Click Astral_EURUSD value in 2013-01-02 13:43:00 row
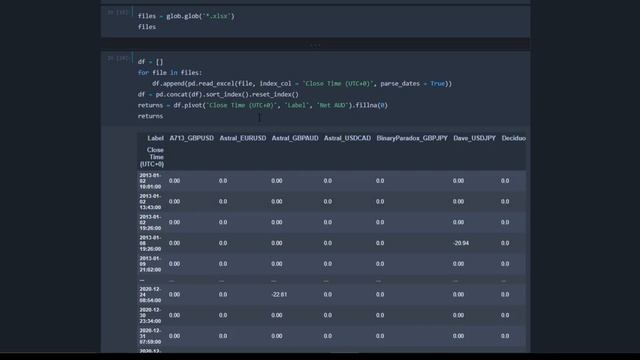 point(223,202)
